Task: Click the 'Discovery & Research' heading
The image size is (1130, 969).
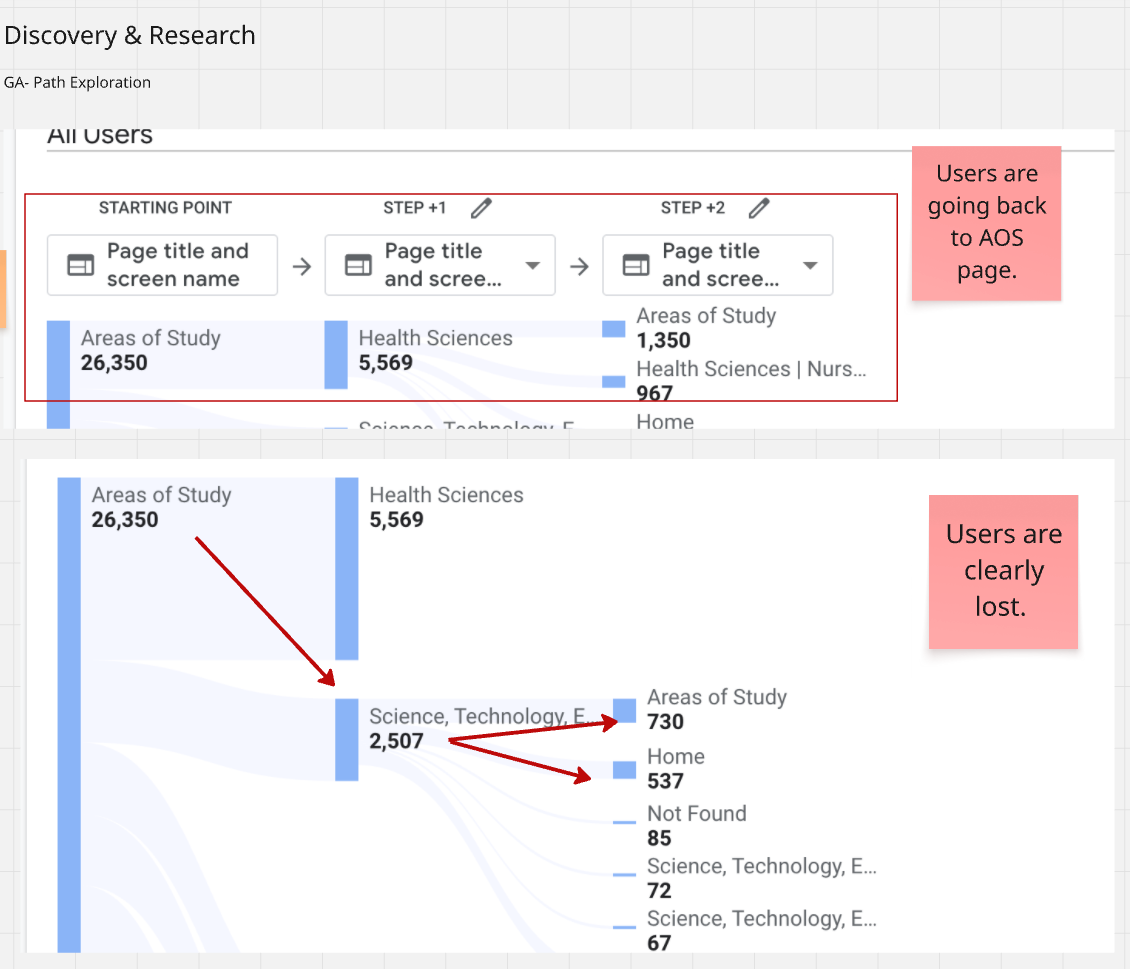Action: [130, 35]
